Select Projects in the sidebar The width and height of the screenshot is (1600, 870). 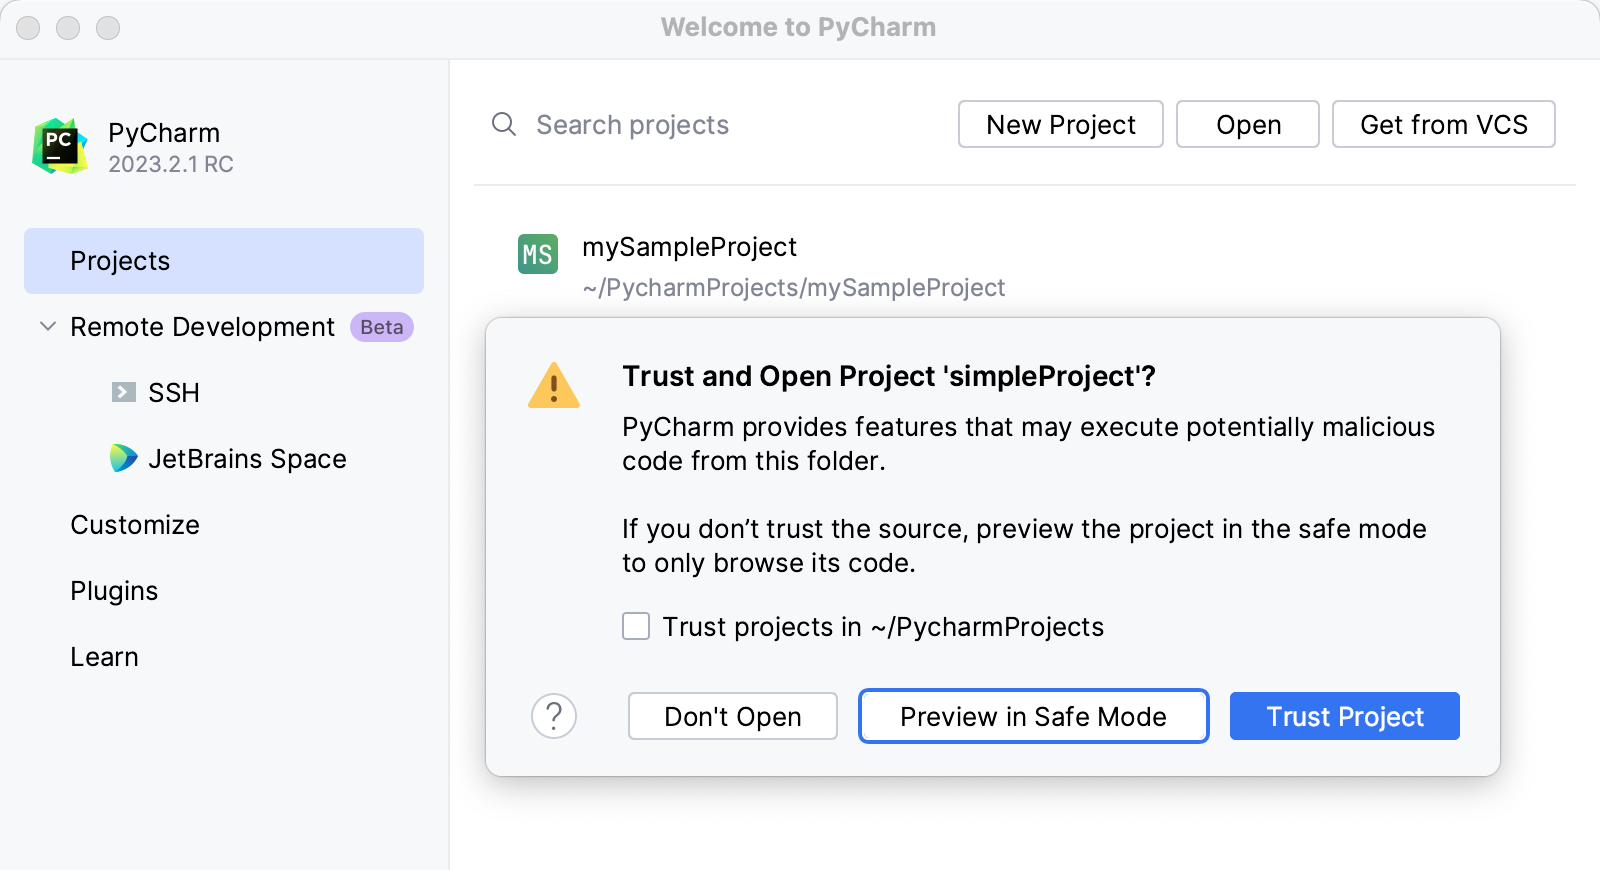120,261
